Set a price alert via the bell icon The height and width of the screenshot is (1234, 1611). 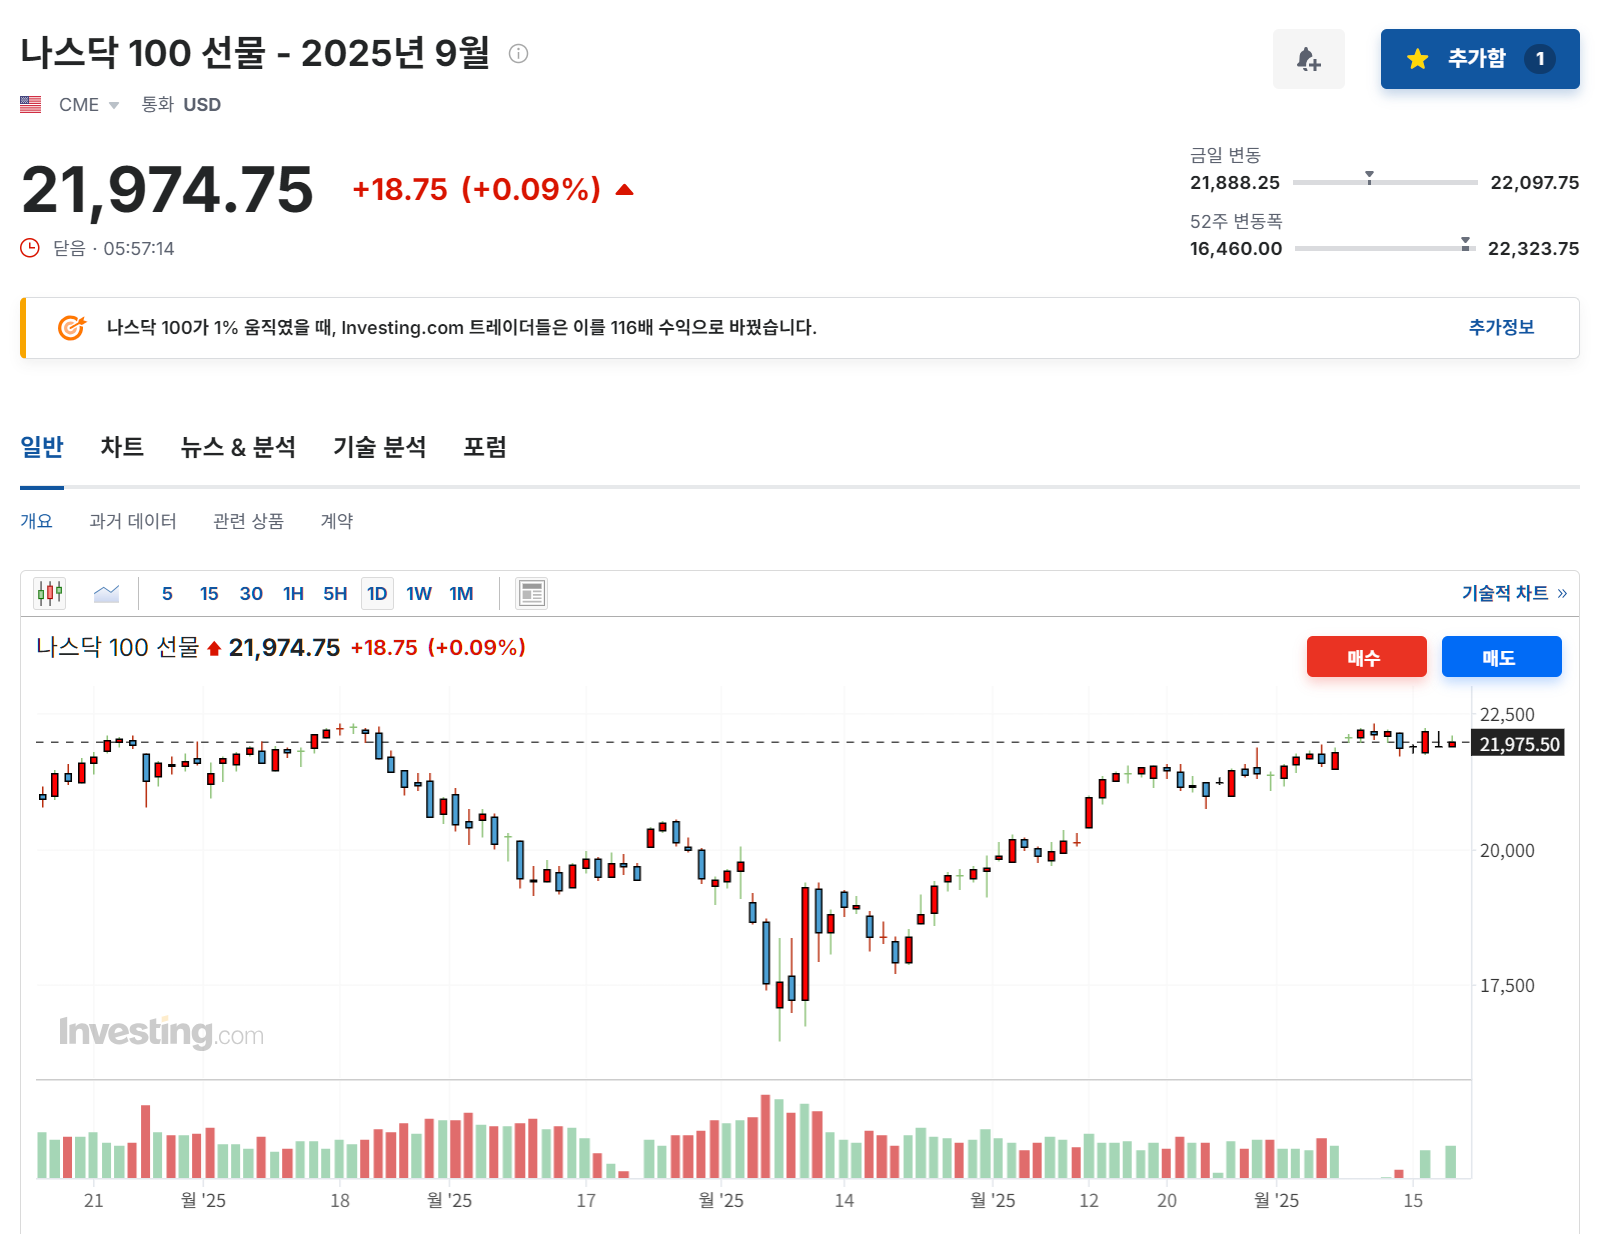coord(1309,59)
